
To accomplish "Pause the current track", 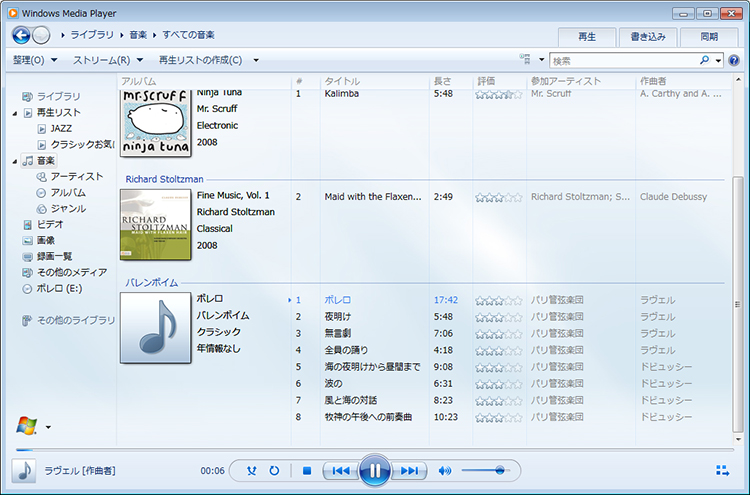I will click(375, 471).
